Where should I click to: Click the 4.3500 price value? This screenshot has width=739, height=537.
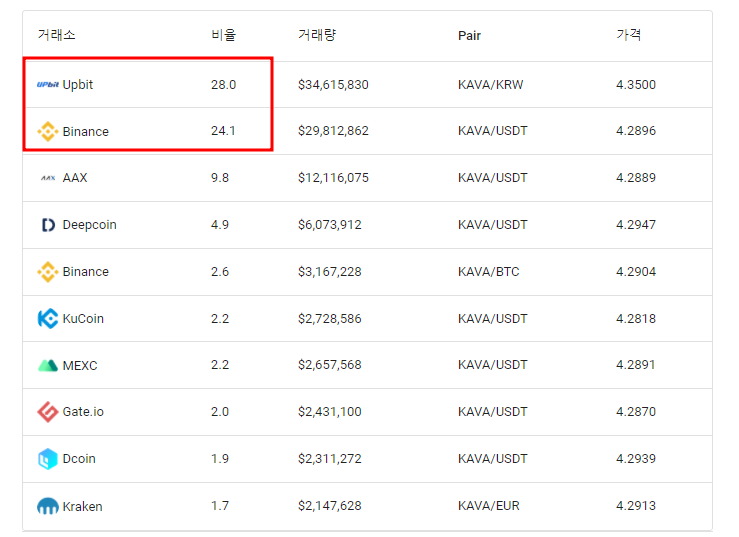tap(636, 85)
